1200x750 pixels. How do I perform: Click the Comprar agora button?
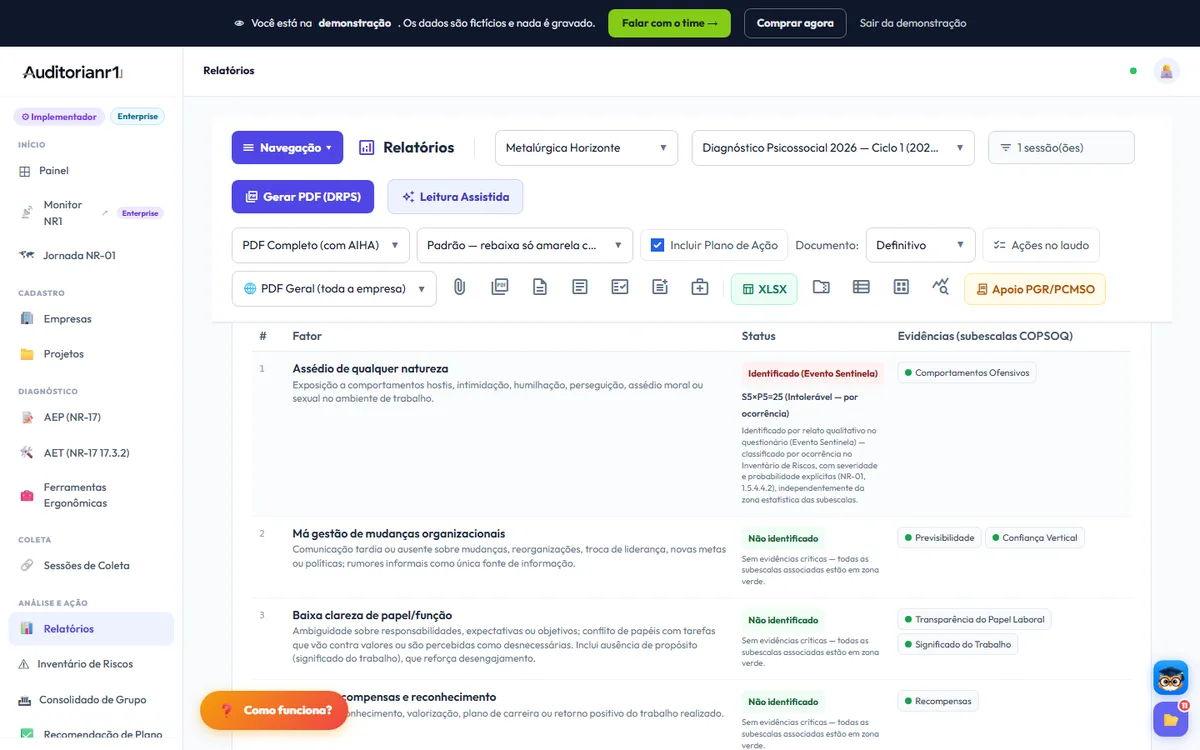click(x=795, y=23)
